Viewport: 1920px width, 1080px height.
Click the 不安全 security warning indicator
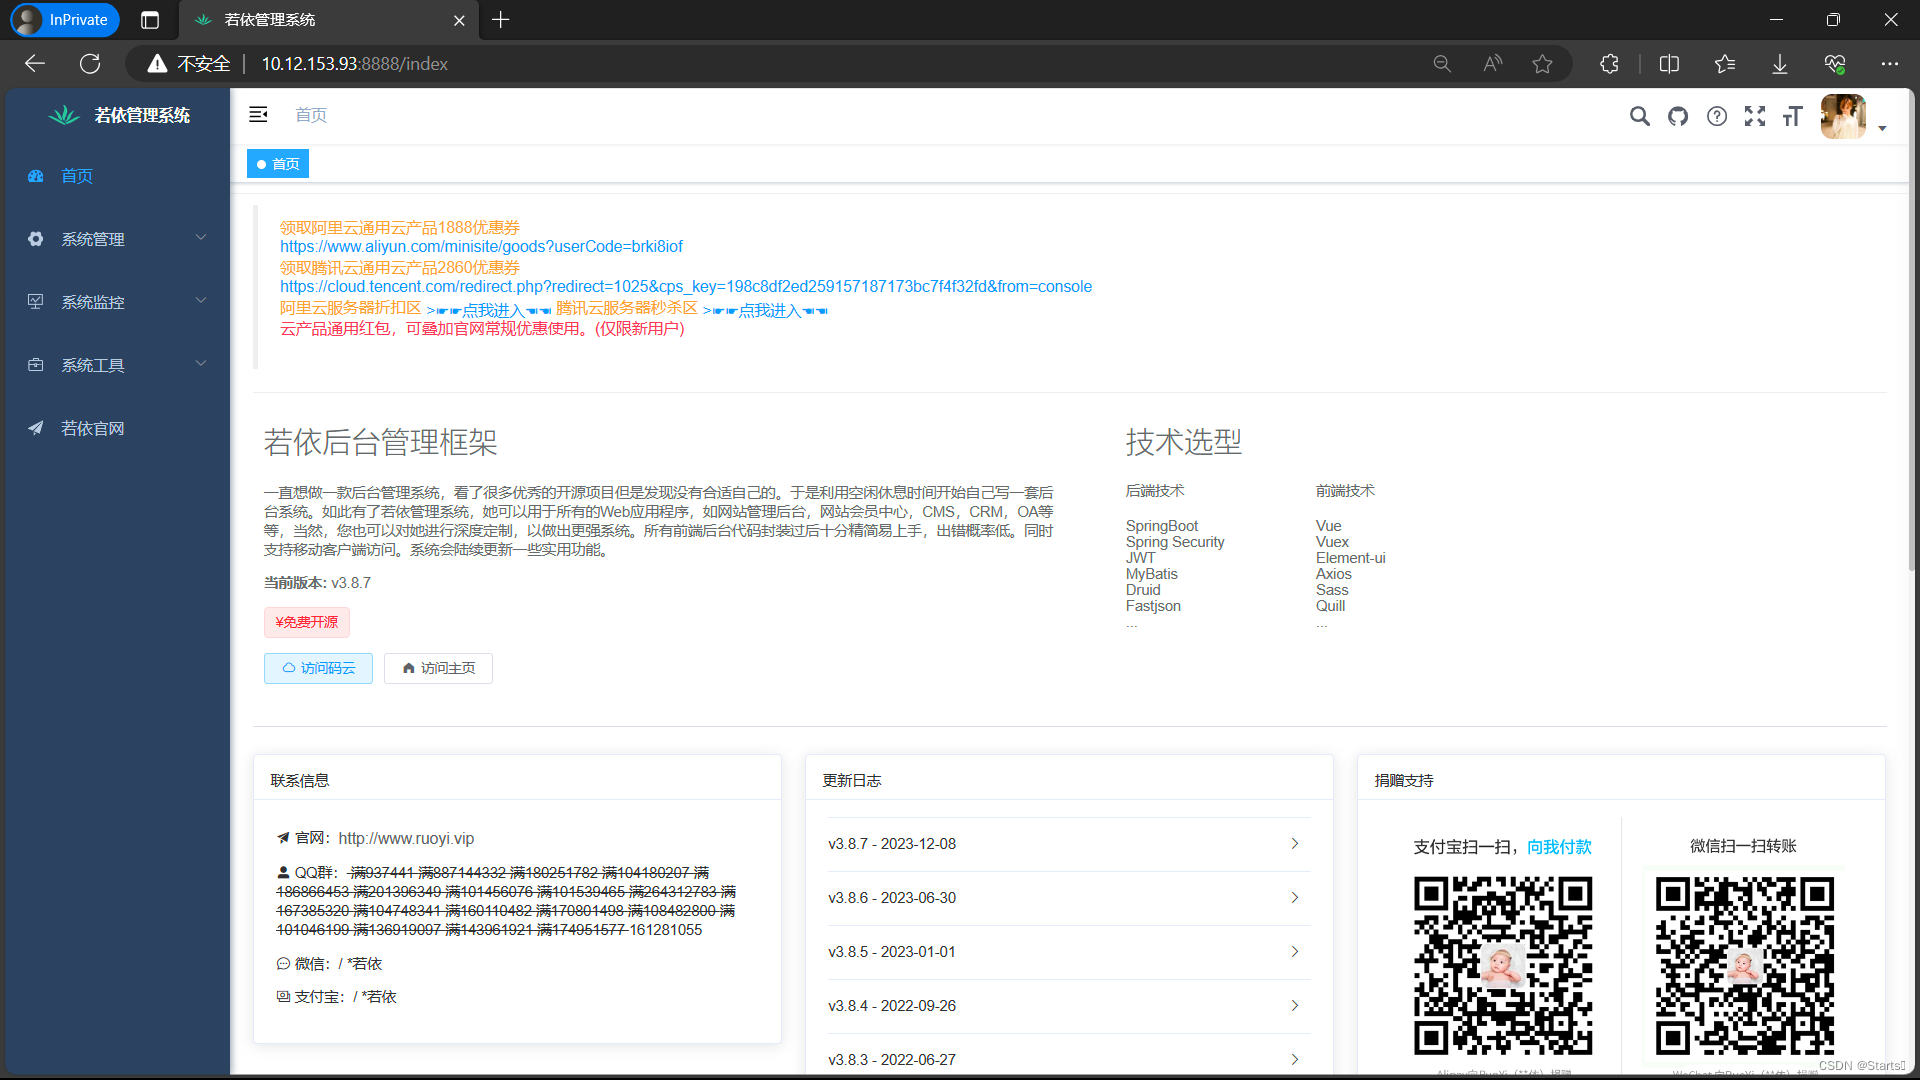click(189, 64)
